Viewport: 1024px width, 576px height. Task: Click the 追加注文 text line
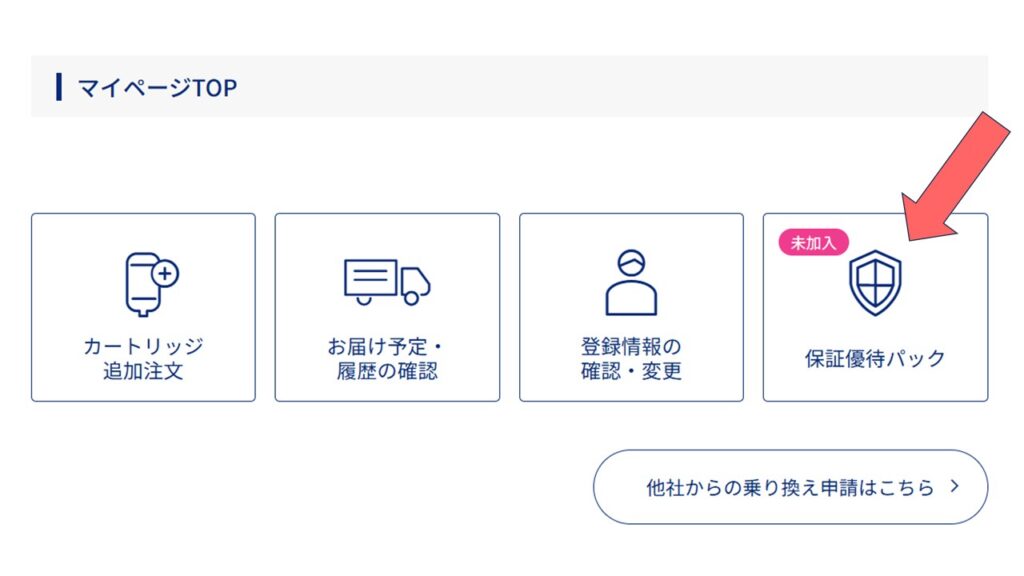(x=143, y=372)
